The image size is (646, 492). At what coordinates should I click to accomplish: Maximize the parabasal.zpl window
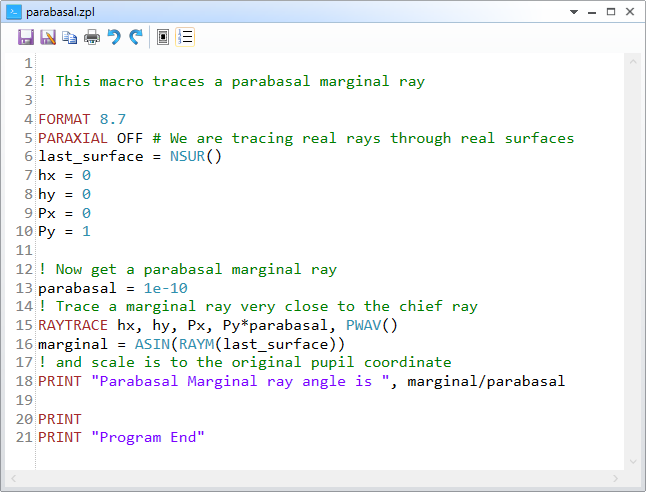tap(611, 12)
